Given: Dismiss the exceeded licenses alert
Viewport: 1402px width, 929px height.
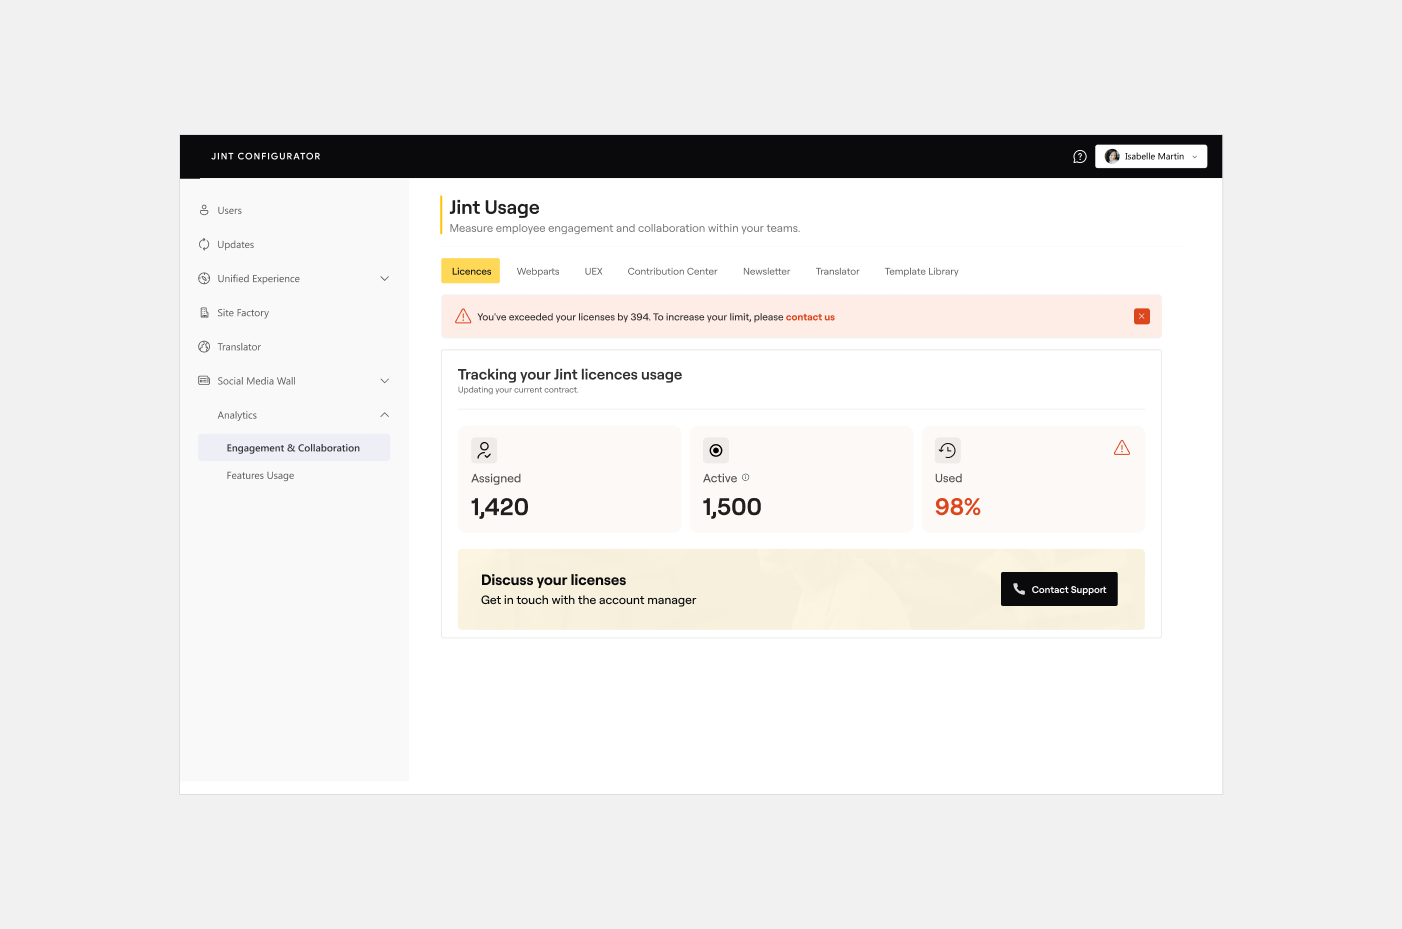Looking at the screenshot, I should pos(1142,316).
